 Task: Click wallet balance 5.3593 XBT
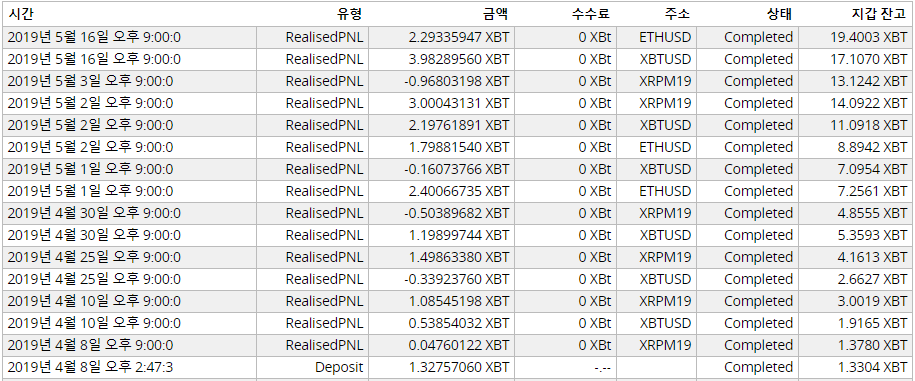click(x=872, y=236)
